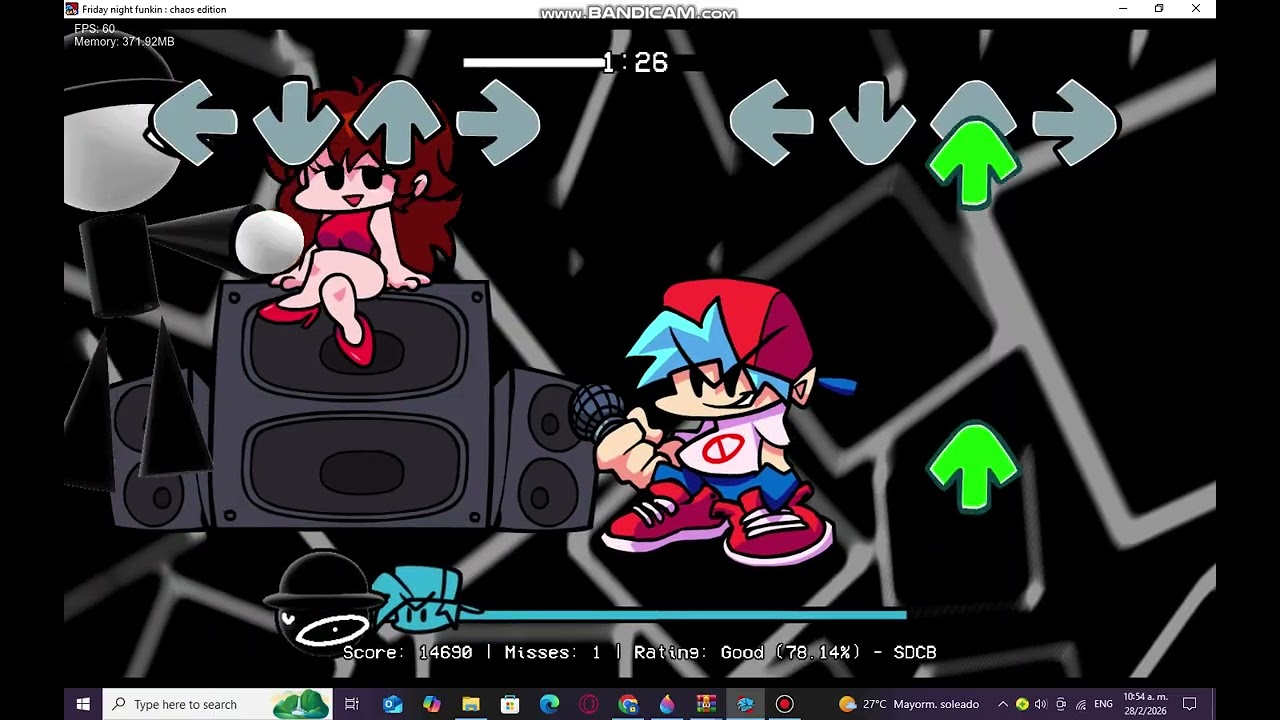Click the lower green up note rising on the right
Viewport: 1280px width, 720px height.
(x=973, y=467)
